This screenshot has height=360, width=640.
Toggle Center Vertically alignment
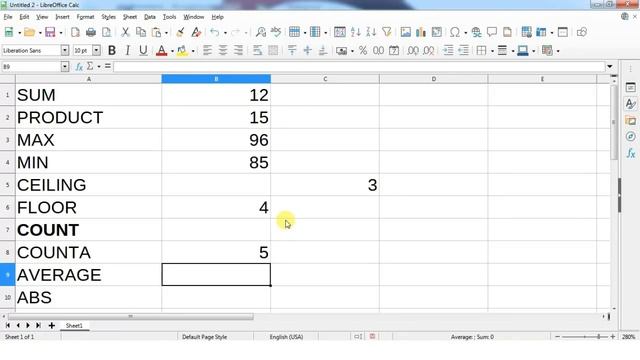(307, 51)
